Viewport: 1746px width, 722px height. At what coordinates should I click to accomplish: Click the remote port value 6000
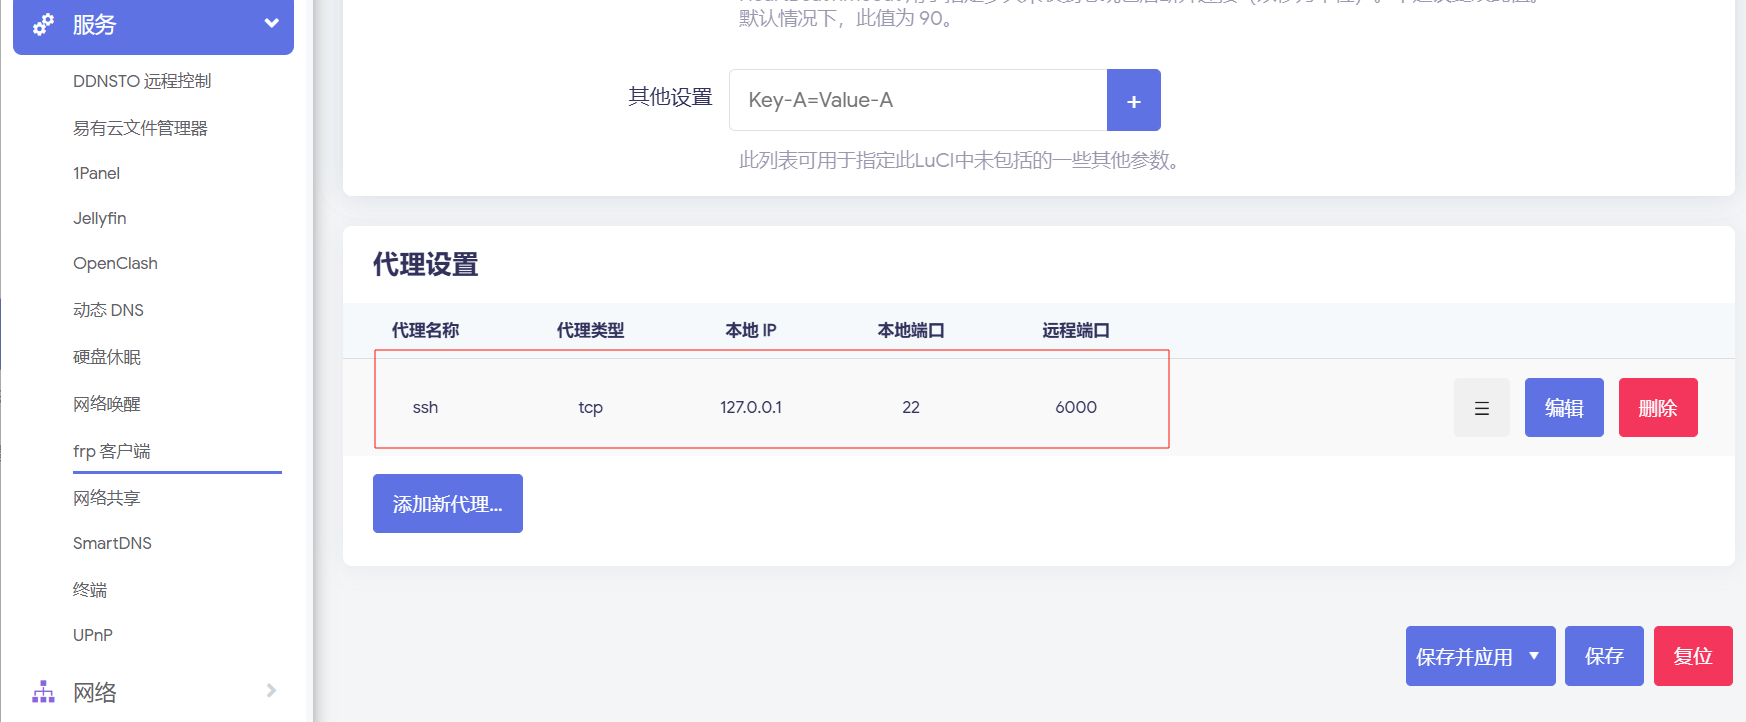1076,407
